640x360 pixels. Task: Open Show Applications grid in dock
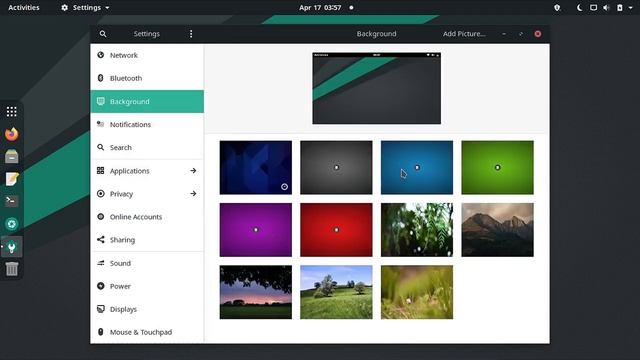click(11, 111)
